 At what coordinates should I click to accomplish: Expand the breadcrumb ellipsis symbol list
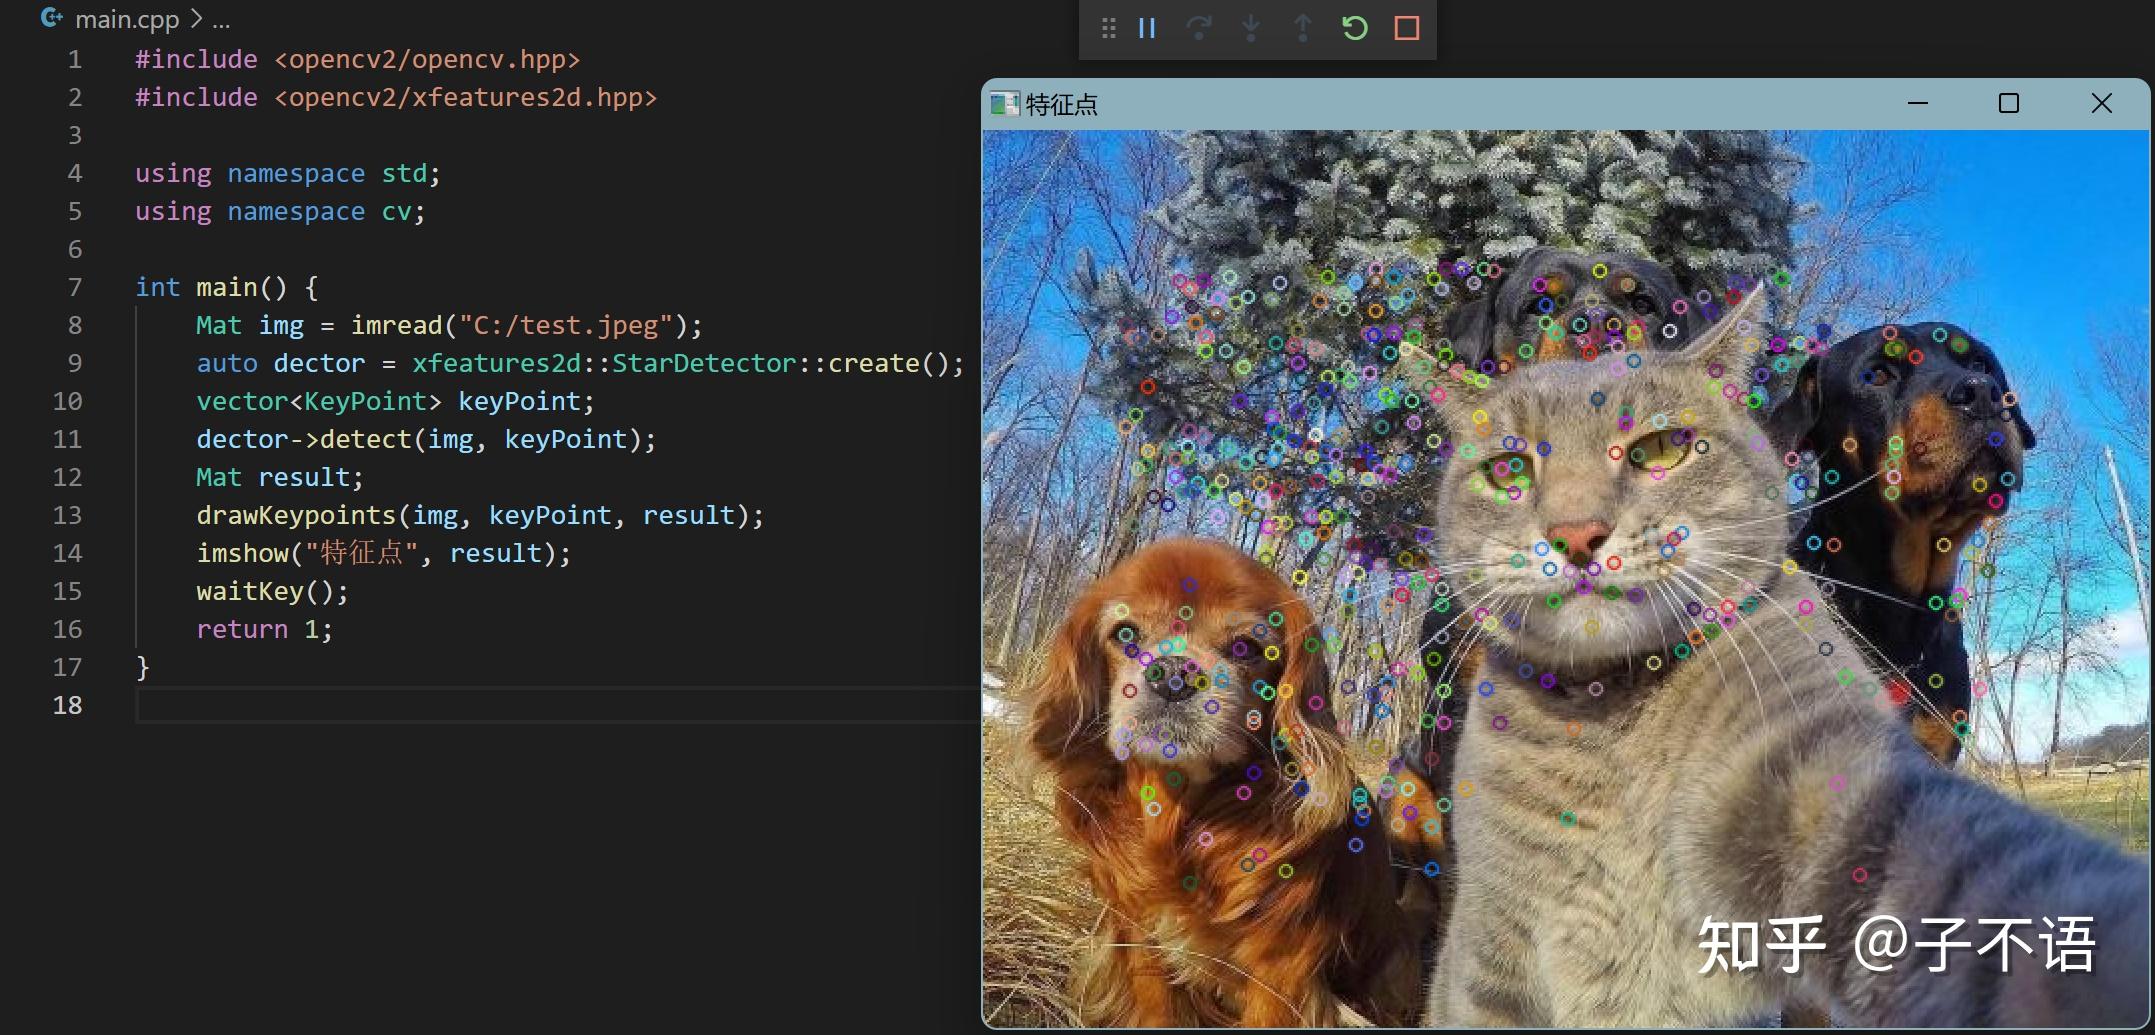tap(221, 19)
